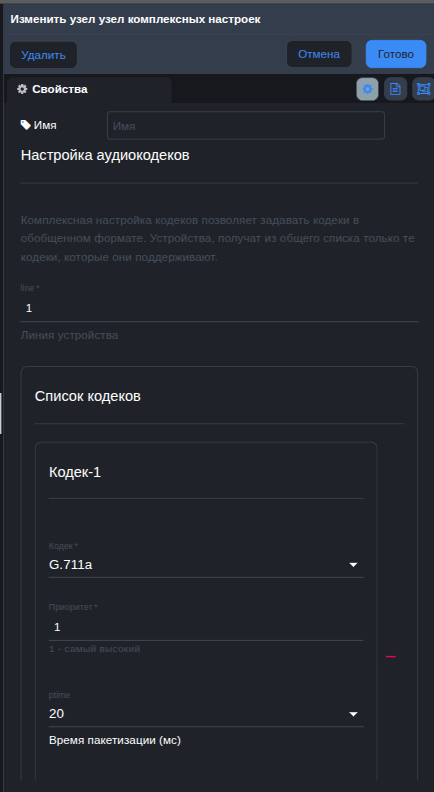Click the Кодек-1 block heading

pyautogui.click(x=75, y=472)
